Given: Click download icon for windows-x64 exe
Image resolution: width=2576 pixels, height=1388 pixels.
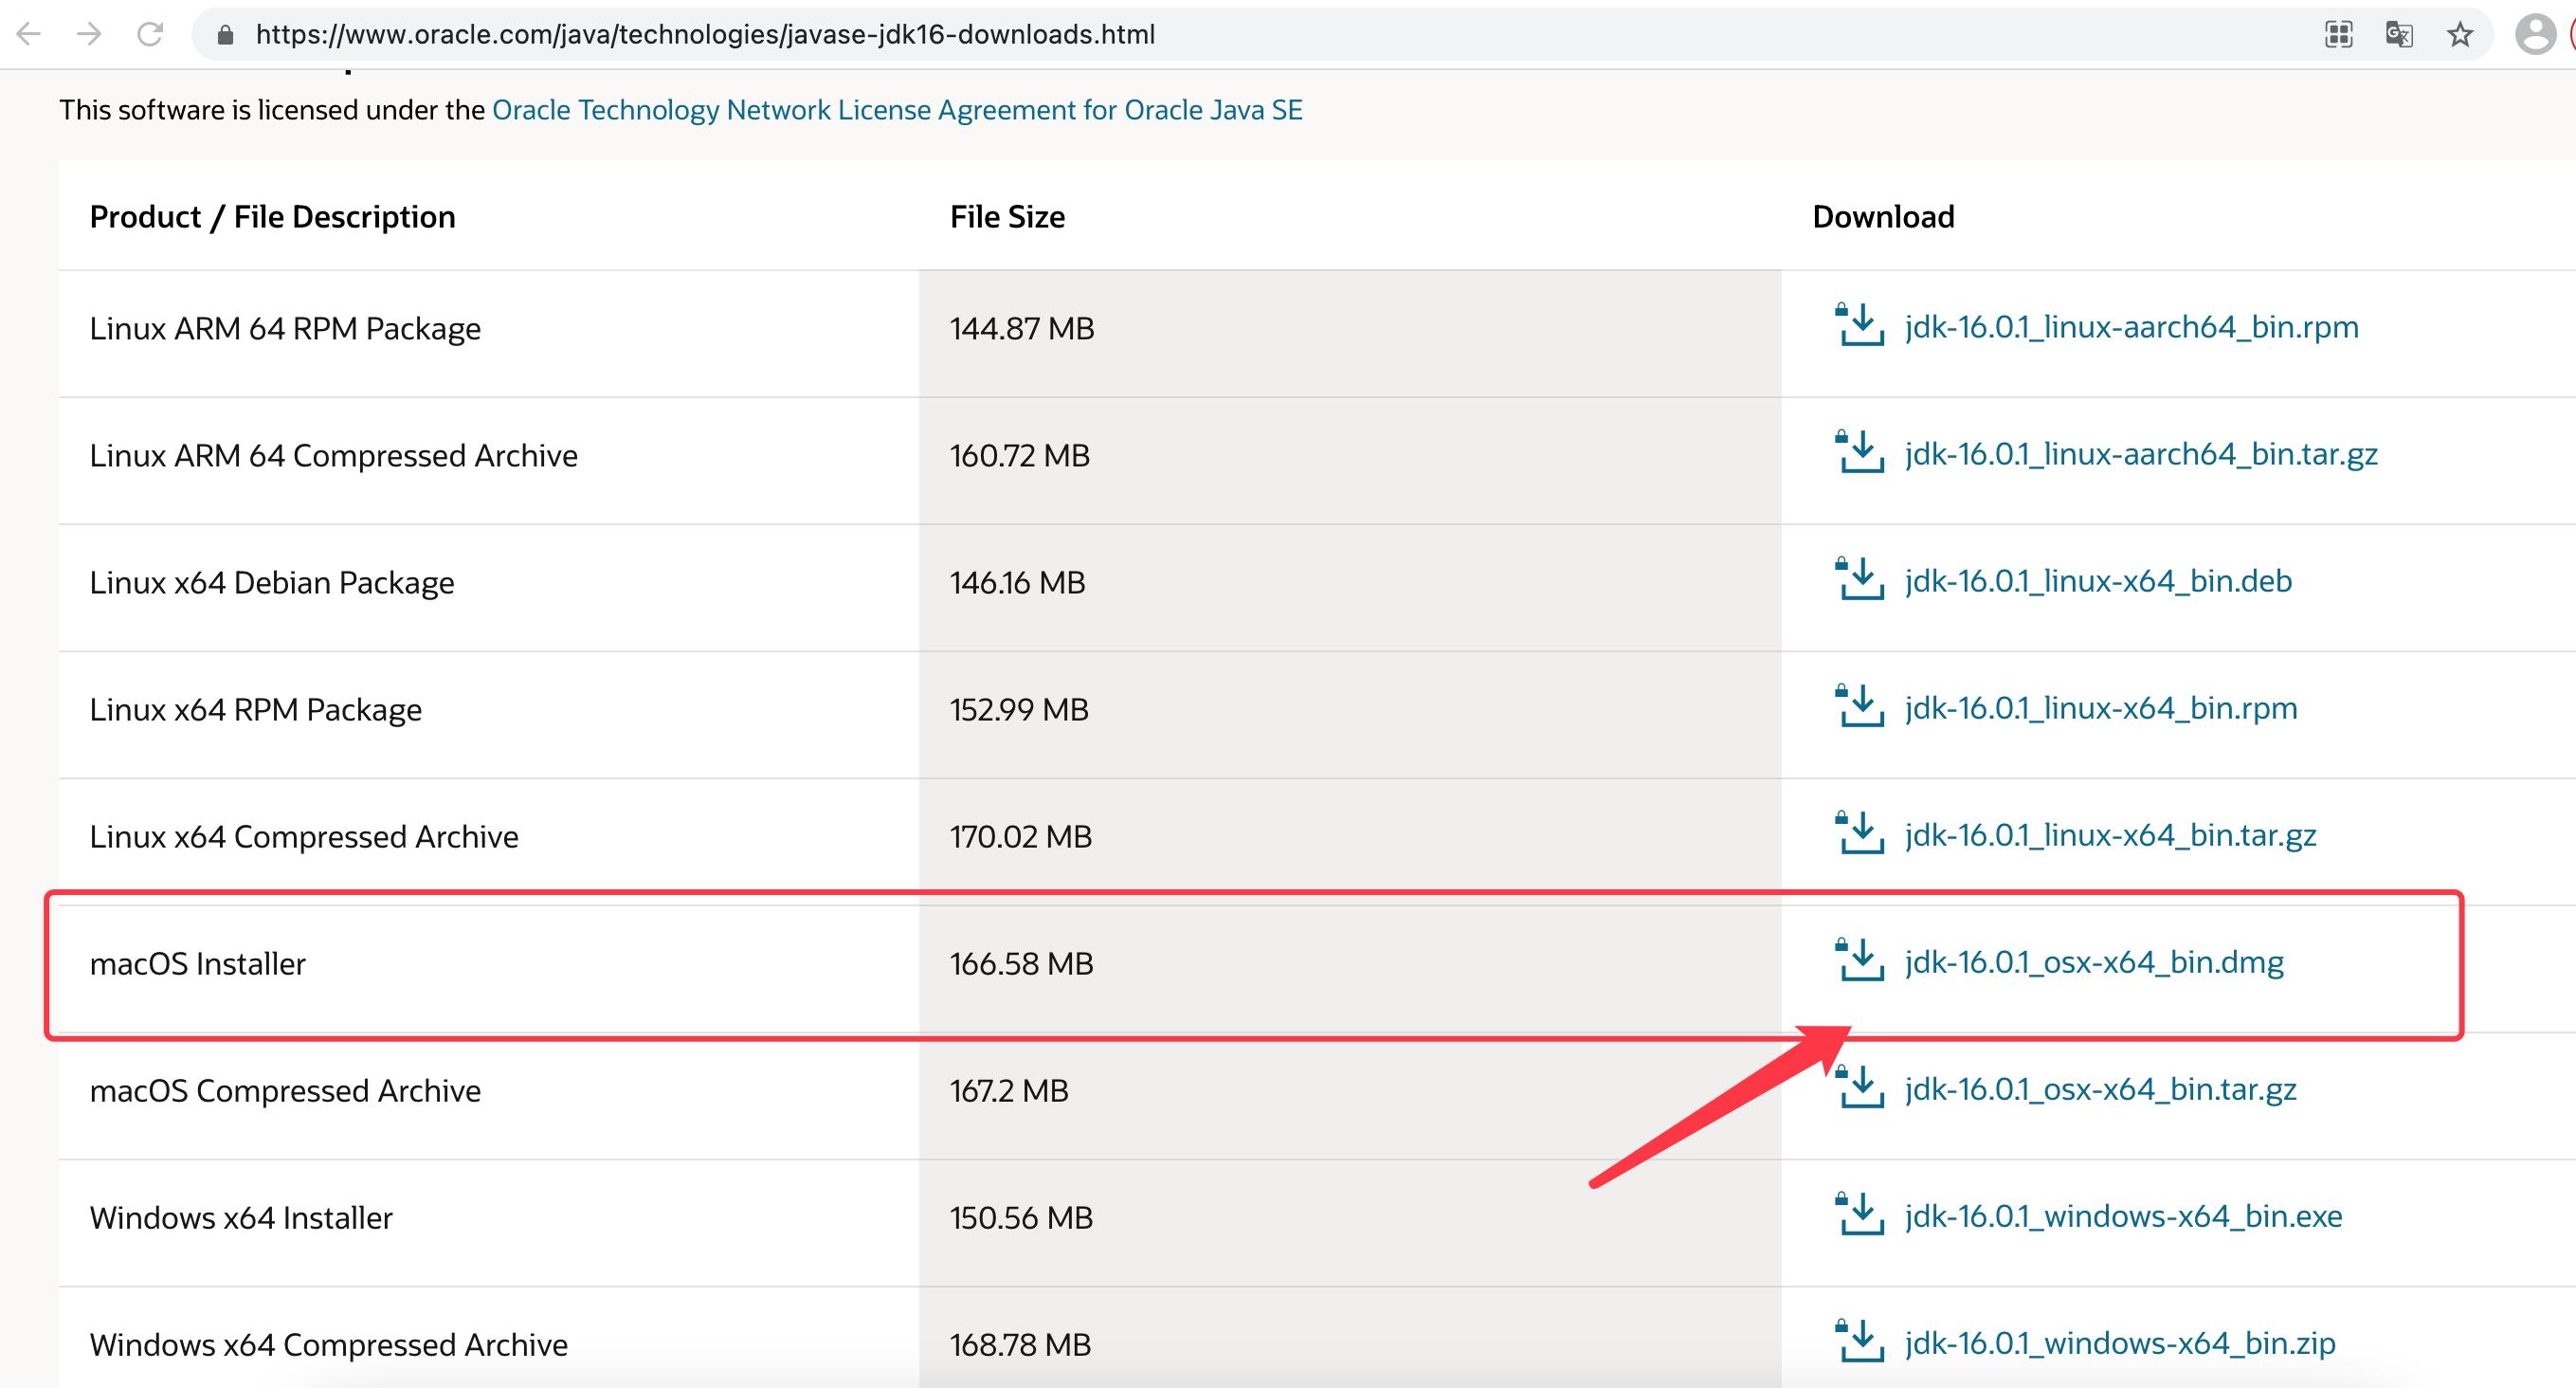Looking at the screenshot, I should point(1859,1214).
